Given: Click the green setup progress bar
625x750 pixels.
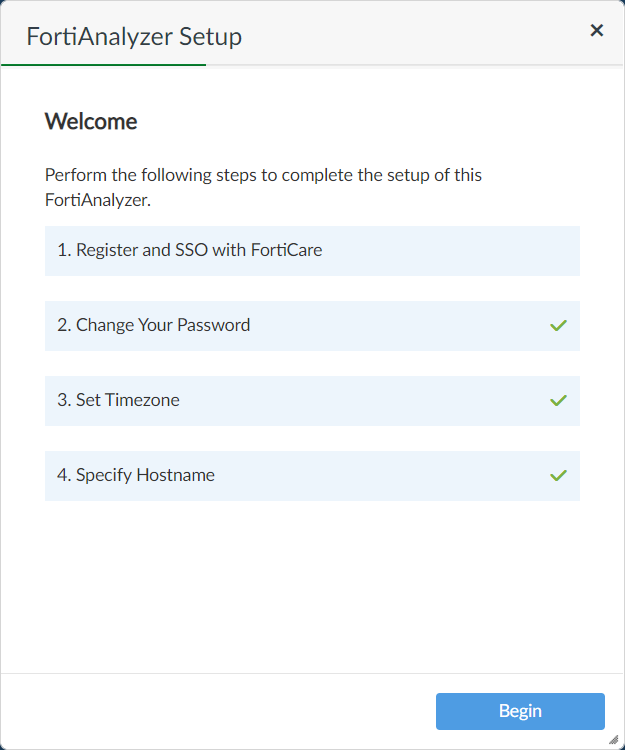Looking at the screenshot, I should (104, 65).
